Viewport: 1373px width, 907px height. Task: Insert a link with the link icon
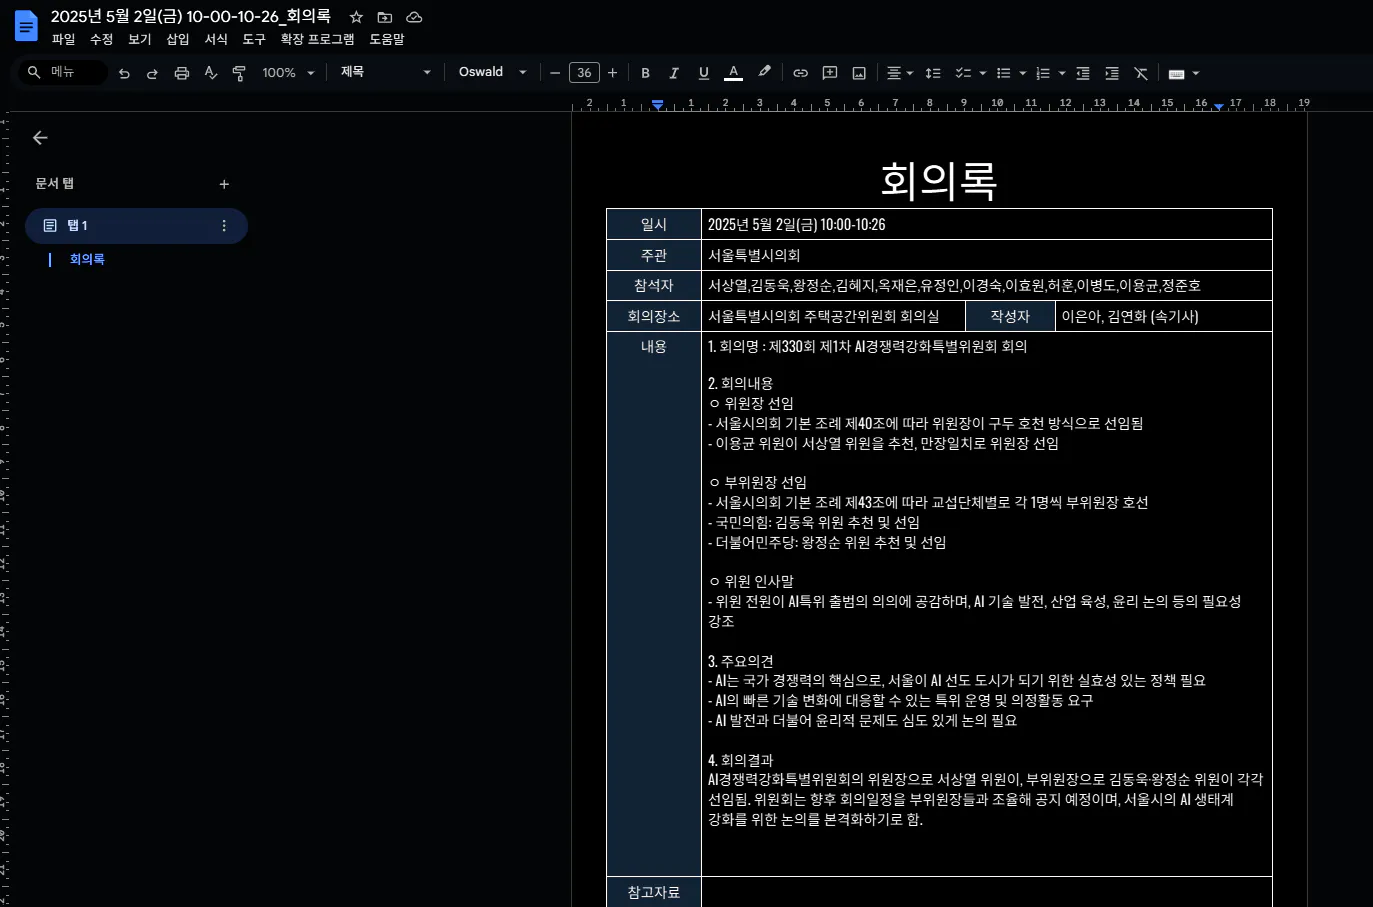799,72
